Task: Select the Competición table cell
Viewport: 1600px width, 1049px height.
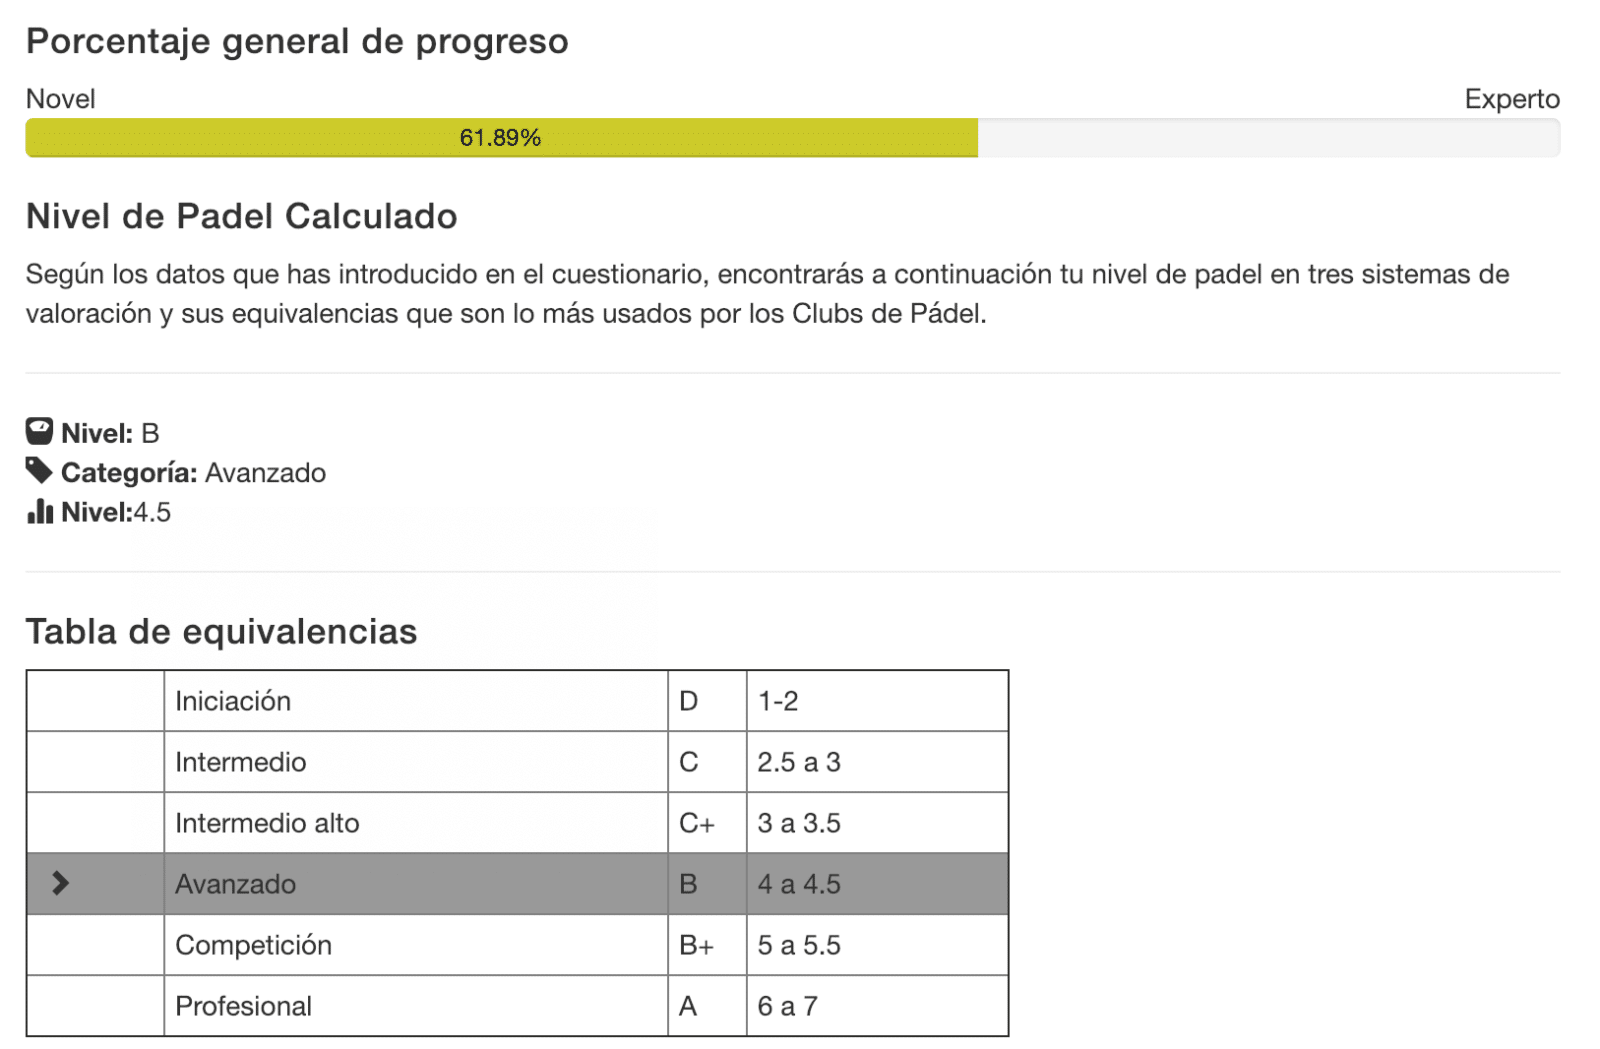Action: 416,945
